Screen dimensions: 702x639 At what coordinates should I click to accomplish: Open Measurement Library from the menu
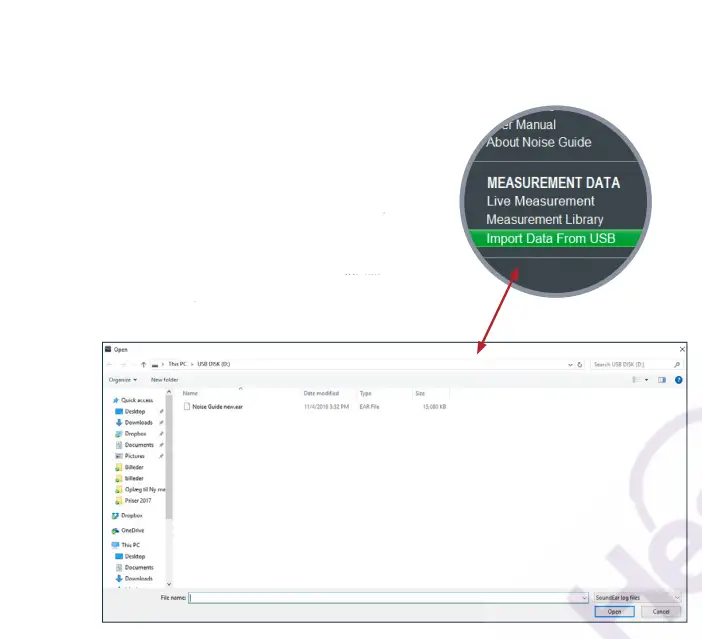[x=545, y=220]
